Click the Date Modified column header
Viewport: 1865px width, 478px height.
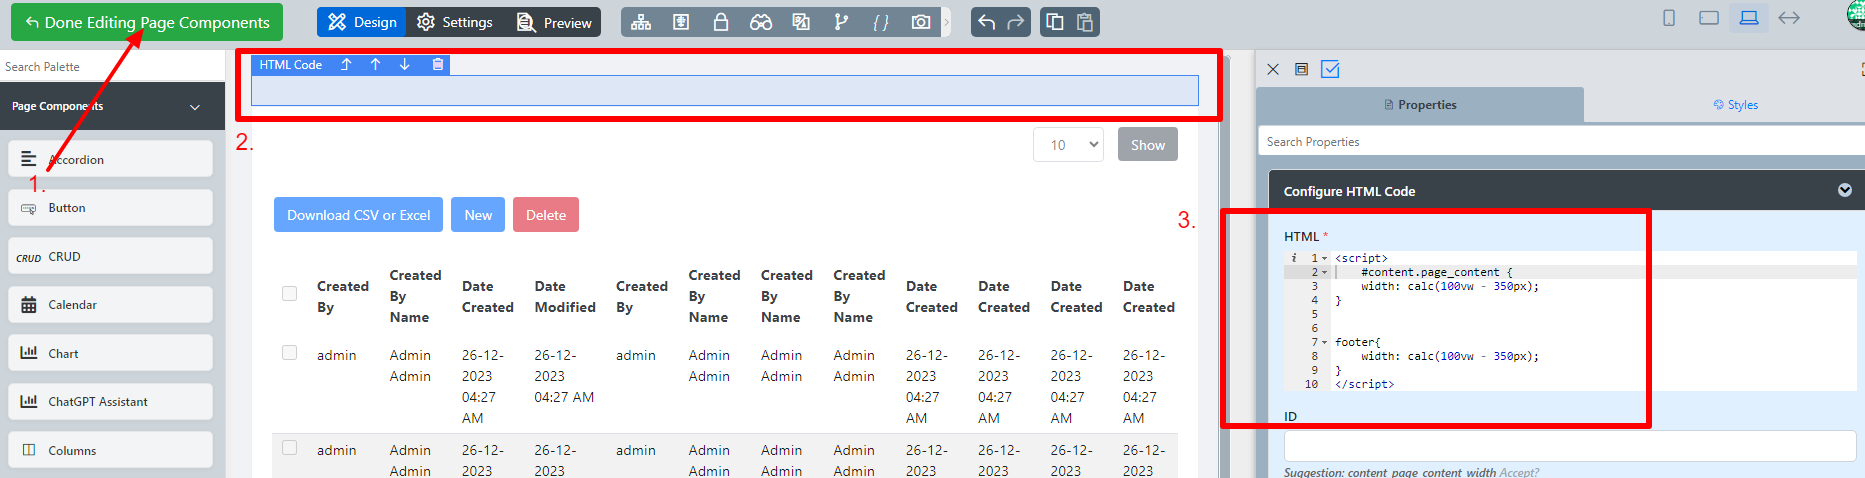coord(565,296)
